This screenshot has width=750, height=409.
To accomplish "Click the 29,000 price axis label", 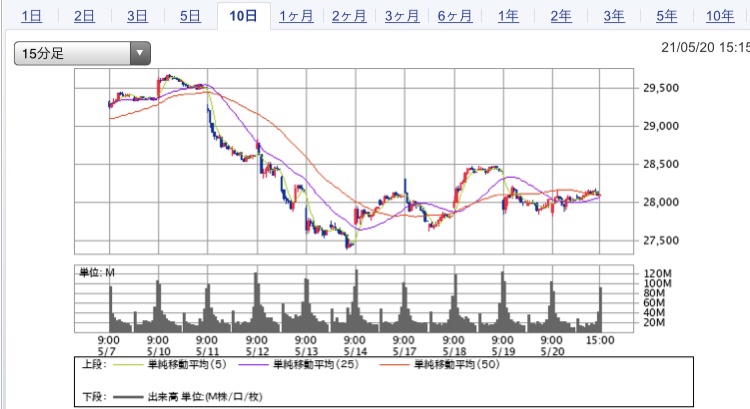I will tap(661, 126).
